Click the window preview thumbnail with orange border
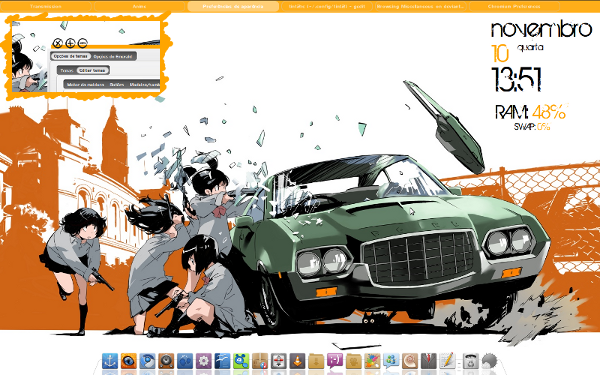Viewport: 600px width, 375px height. [x=86, y=56]
